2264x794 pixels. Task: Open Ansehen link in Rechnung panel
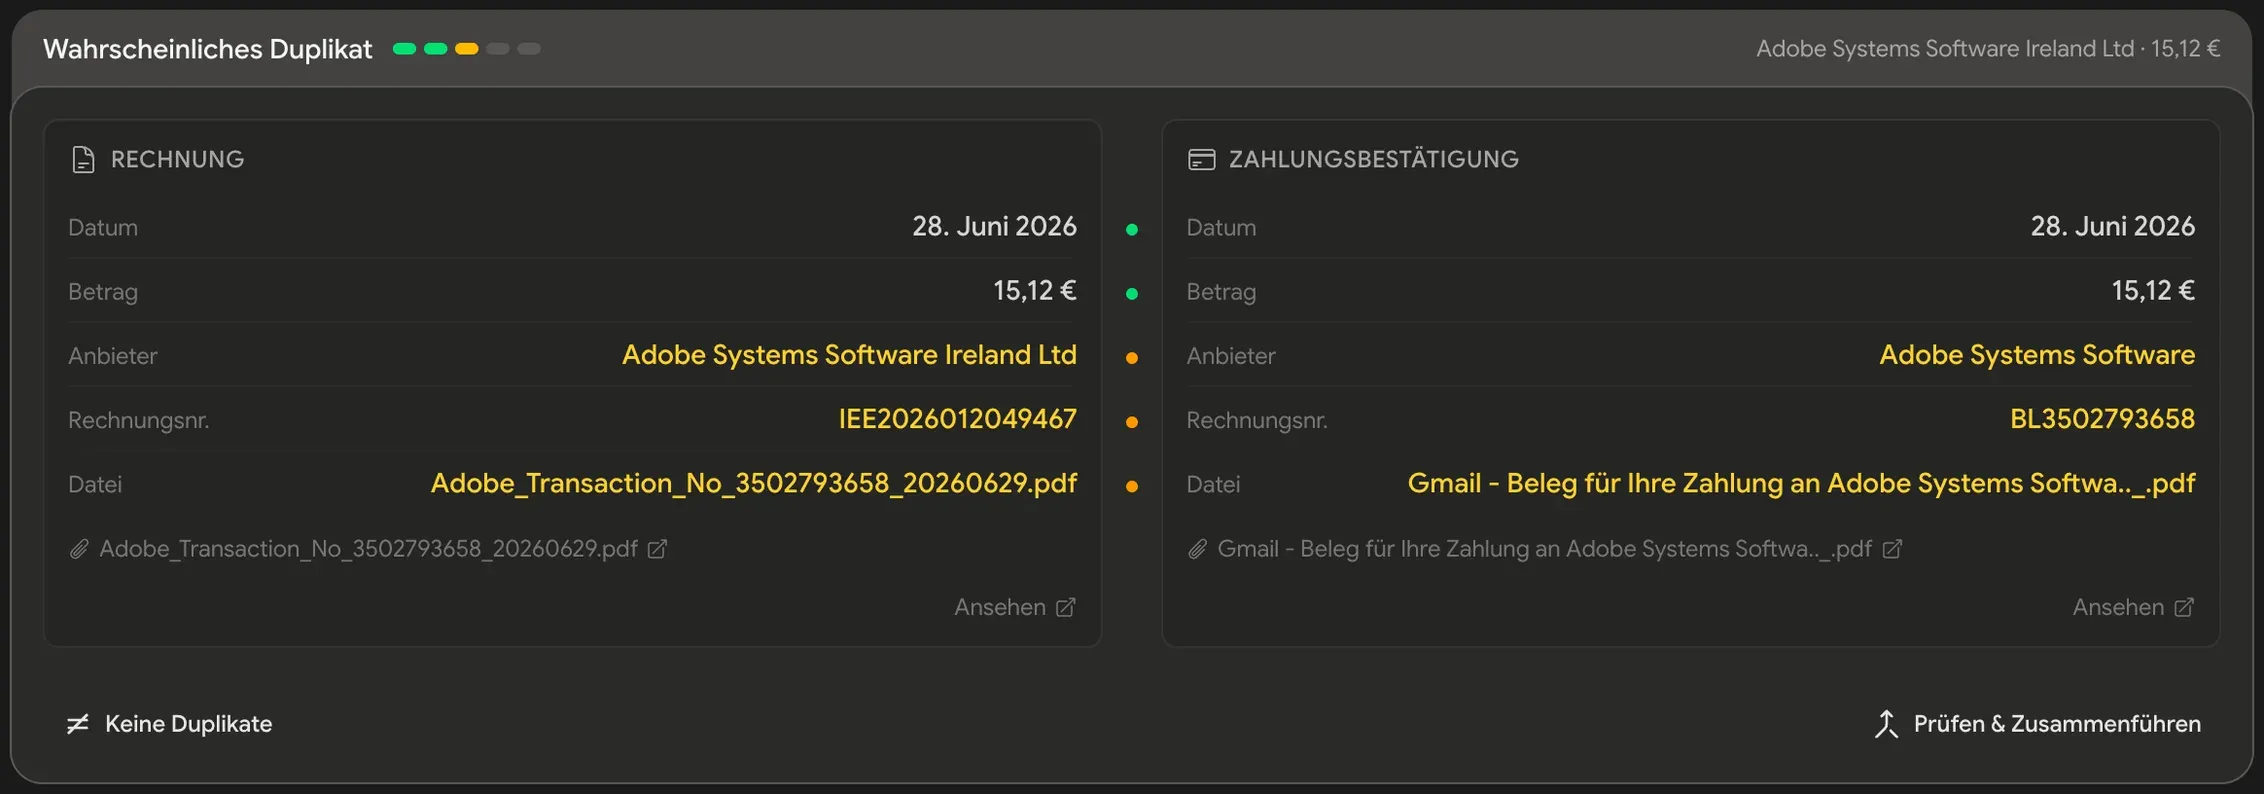1015,607
